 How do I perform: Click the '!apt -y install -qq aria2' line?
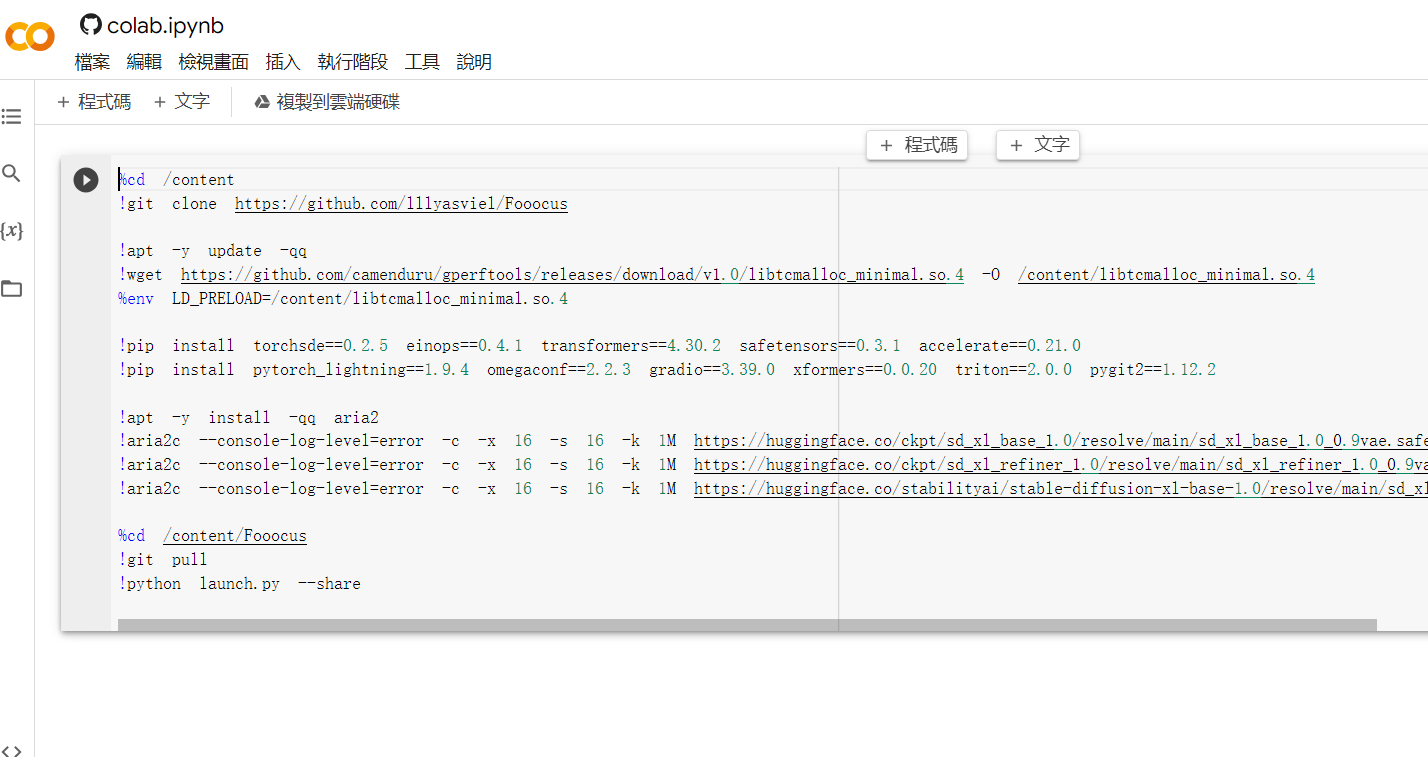[249, 418]
